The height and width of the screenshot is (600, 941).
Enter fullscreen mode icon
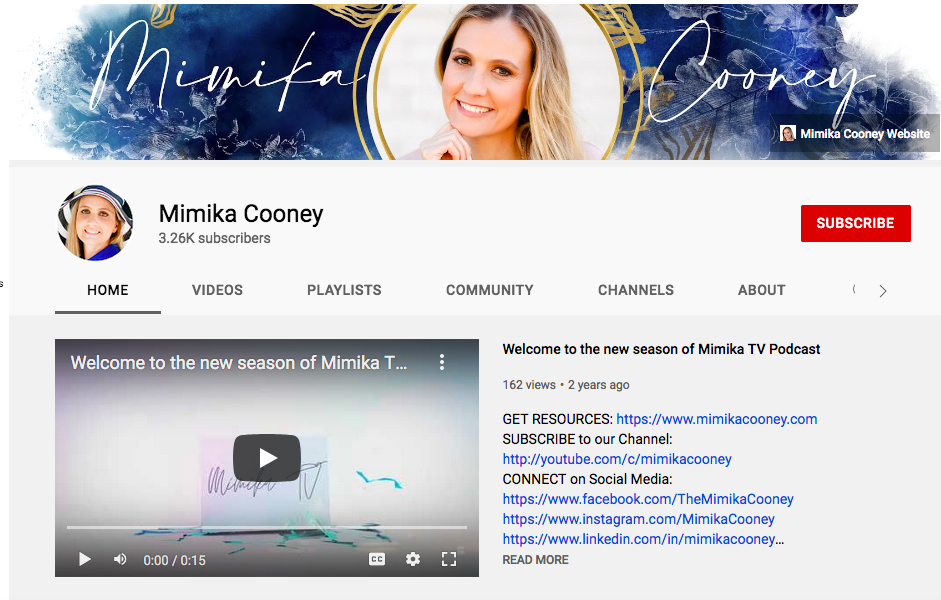(x=449, y=559)
